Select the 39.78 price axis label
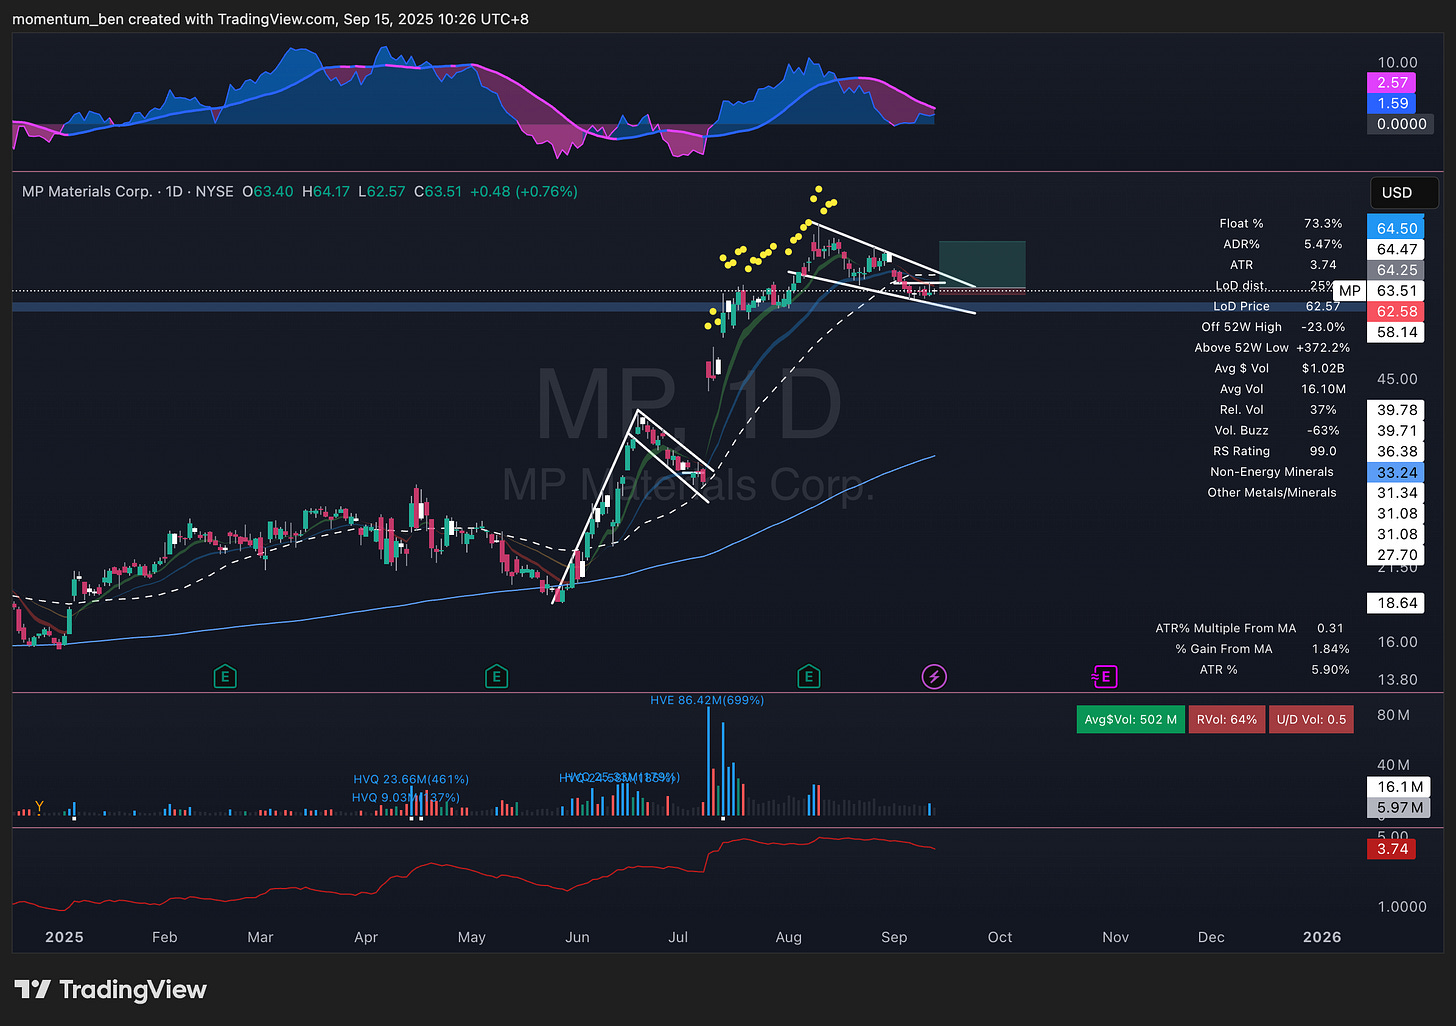 pos(1396,410)
